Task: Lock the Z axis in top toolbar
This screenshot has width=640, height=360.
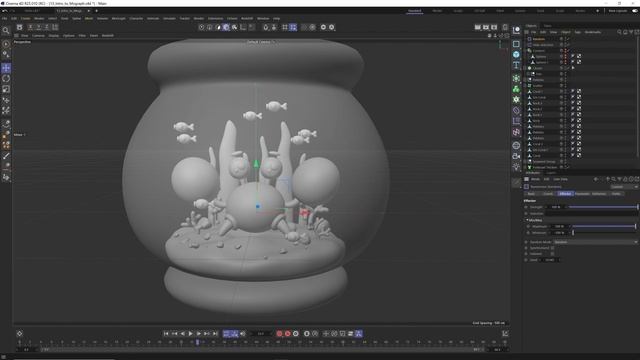Action: 47,27
